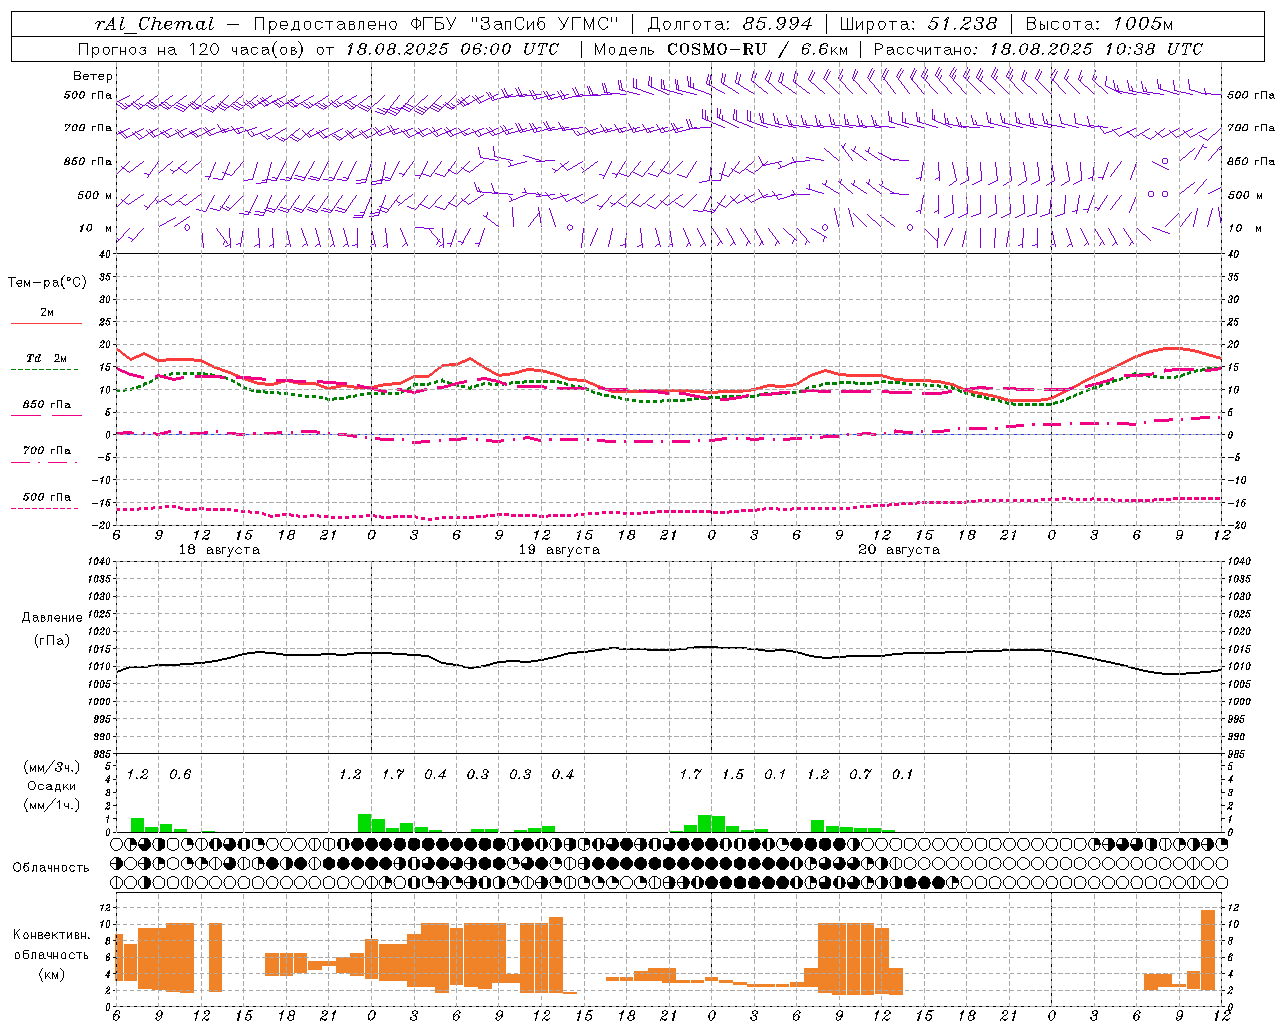
Task: Click the Рассчитано: 18.08.2025 10:38 UTC timestamp
Action: tap(1038, 49)
